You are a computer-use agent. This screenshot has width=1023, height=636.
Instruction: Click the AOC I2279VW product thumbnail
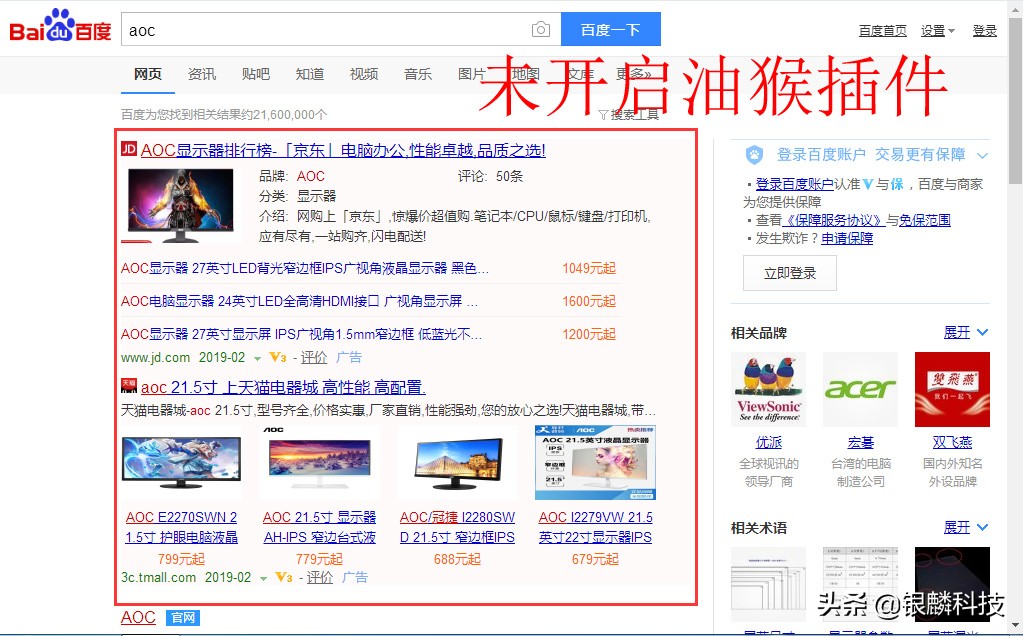pos(595,462)
